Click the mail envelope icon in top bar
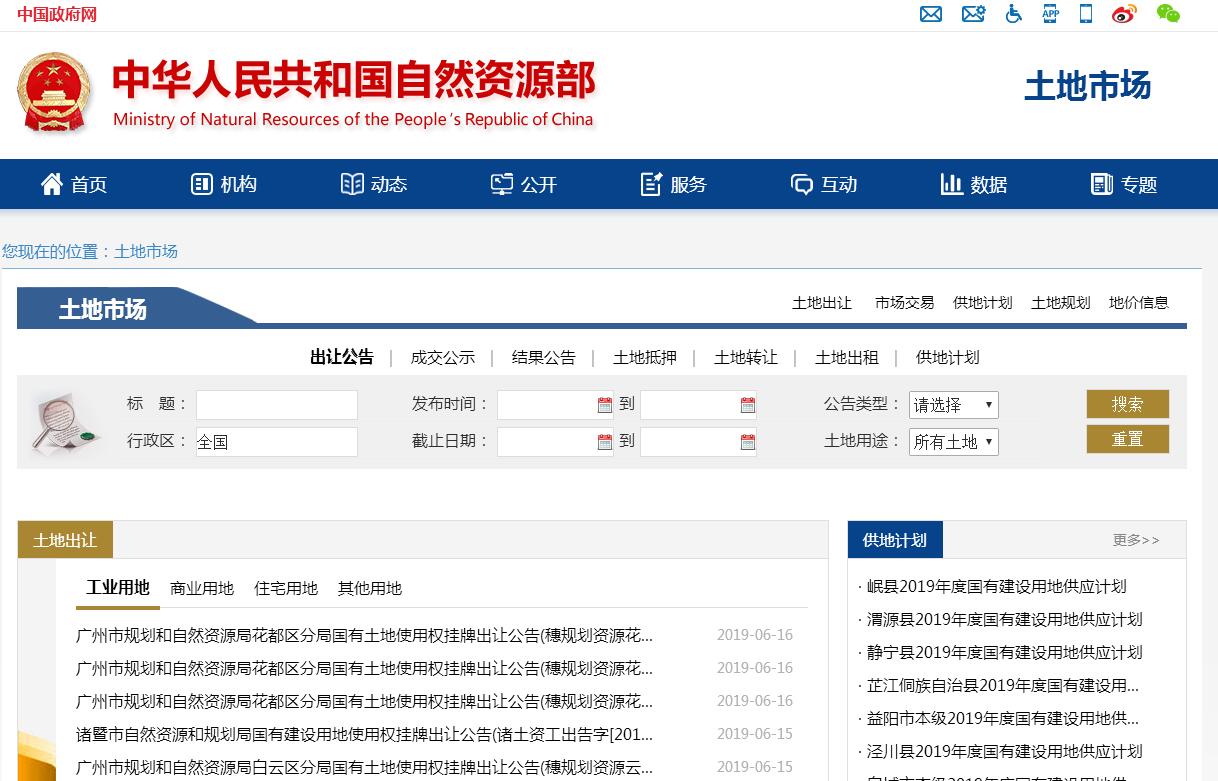1218x781 pixels. click(x=931, y=14)
